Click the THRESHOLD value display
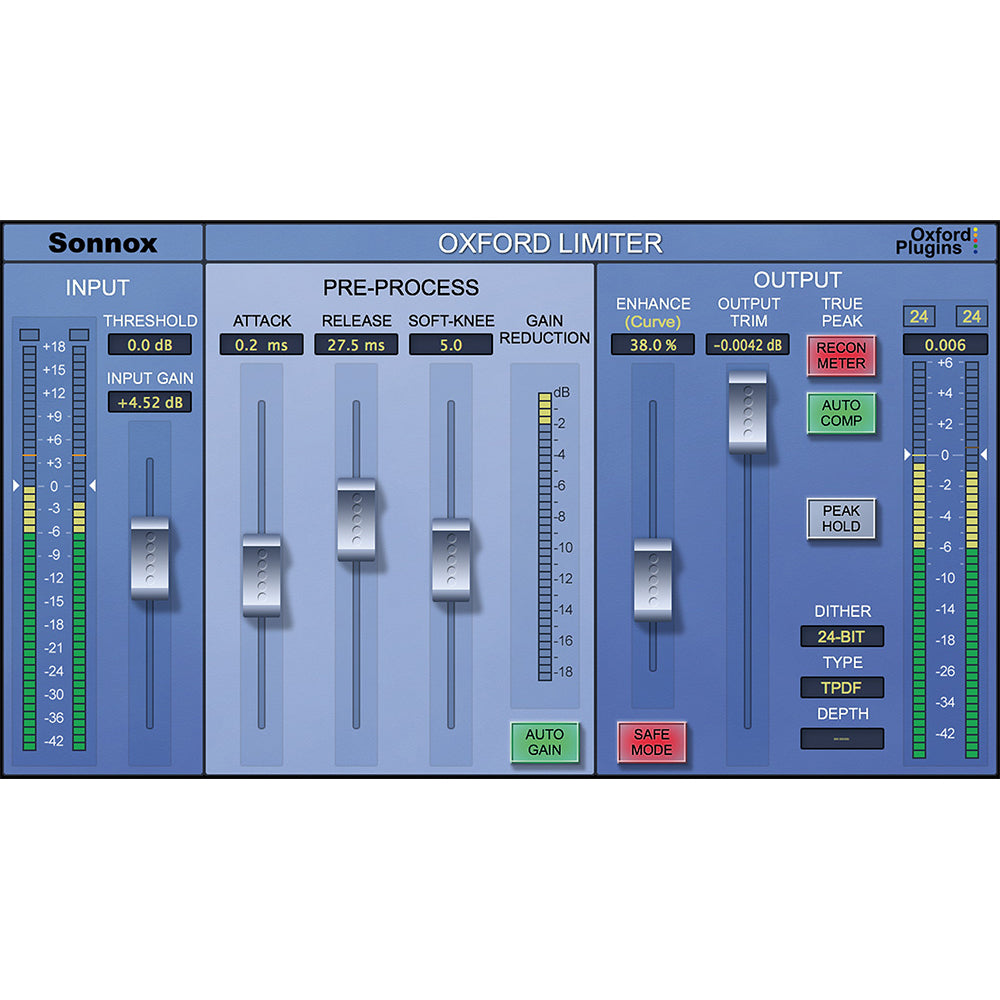1000x1000 pixels. 150,345
